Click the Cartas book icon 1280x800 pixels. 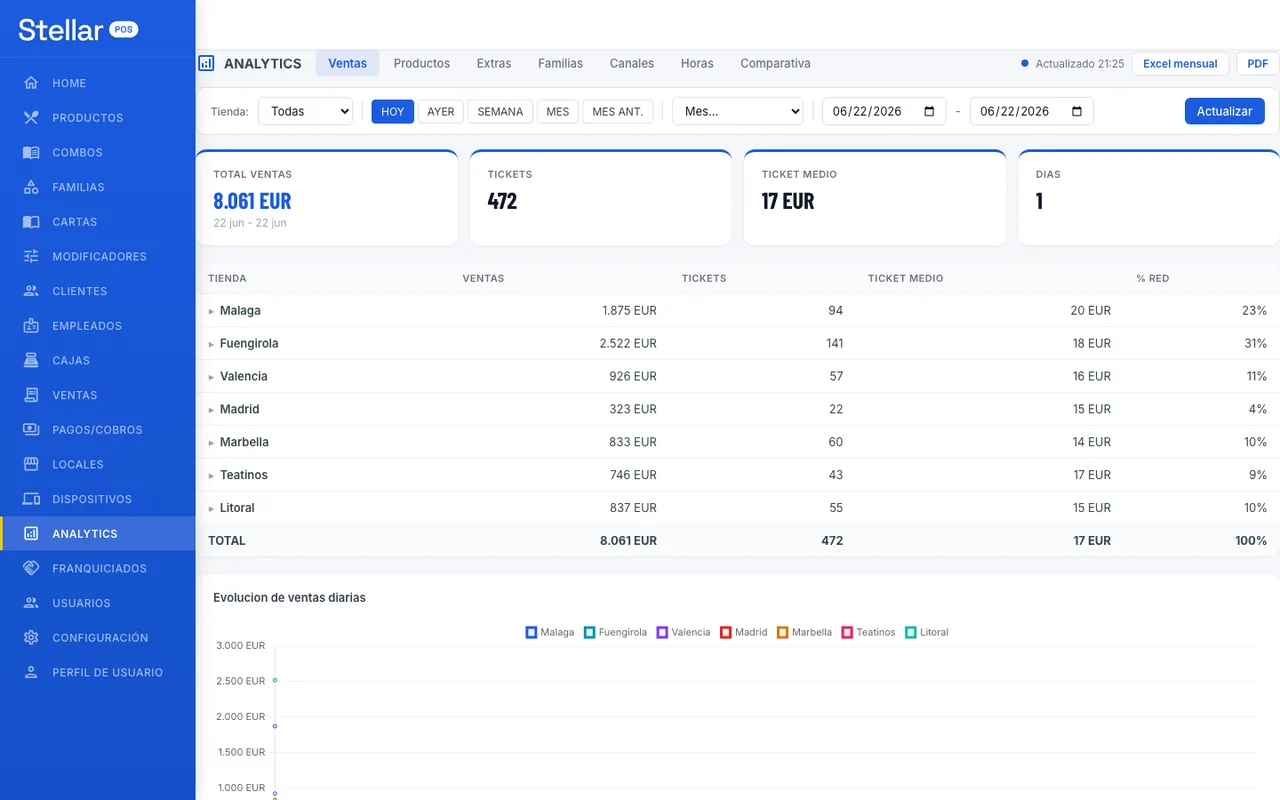pos(31,222)
